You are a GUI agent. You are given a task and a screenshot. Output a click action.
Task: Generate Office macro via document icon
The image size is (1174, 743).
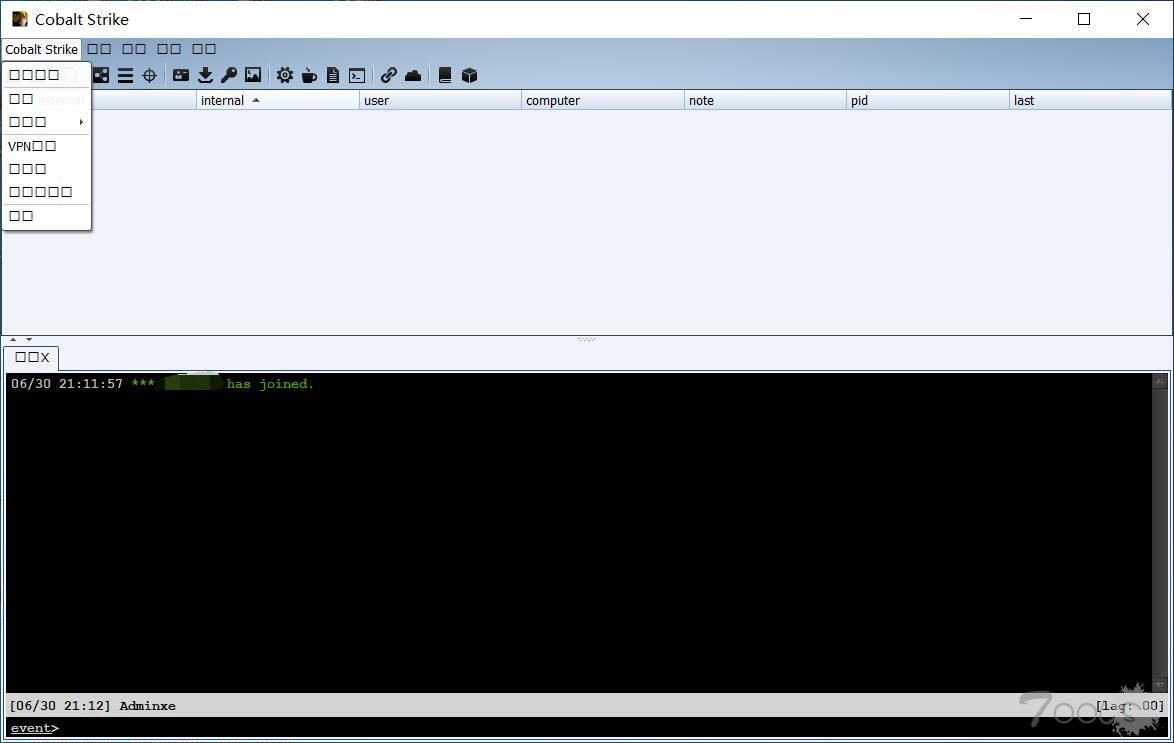333,76
